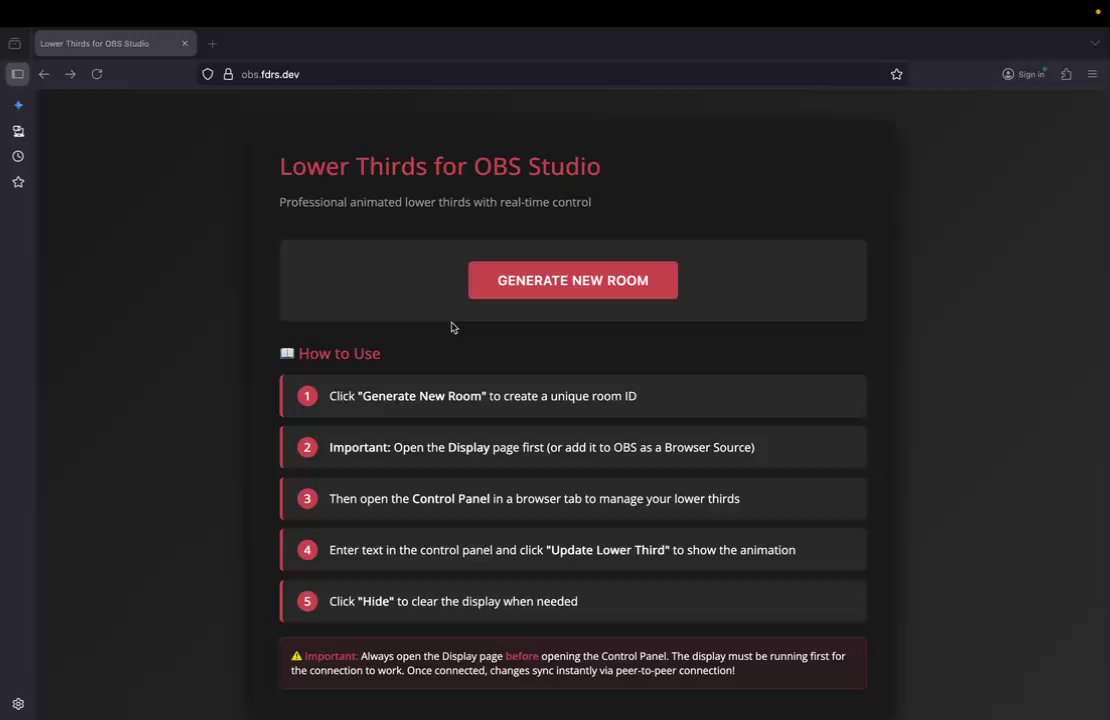
Task: Open the Bookmarks star icon in sidebar
Action: [x=18, y=182]
